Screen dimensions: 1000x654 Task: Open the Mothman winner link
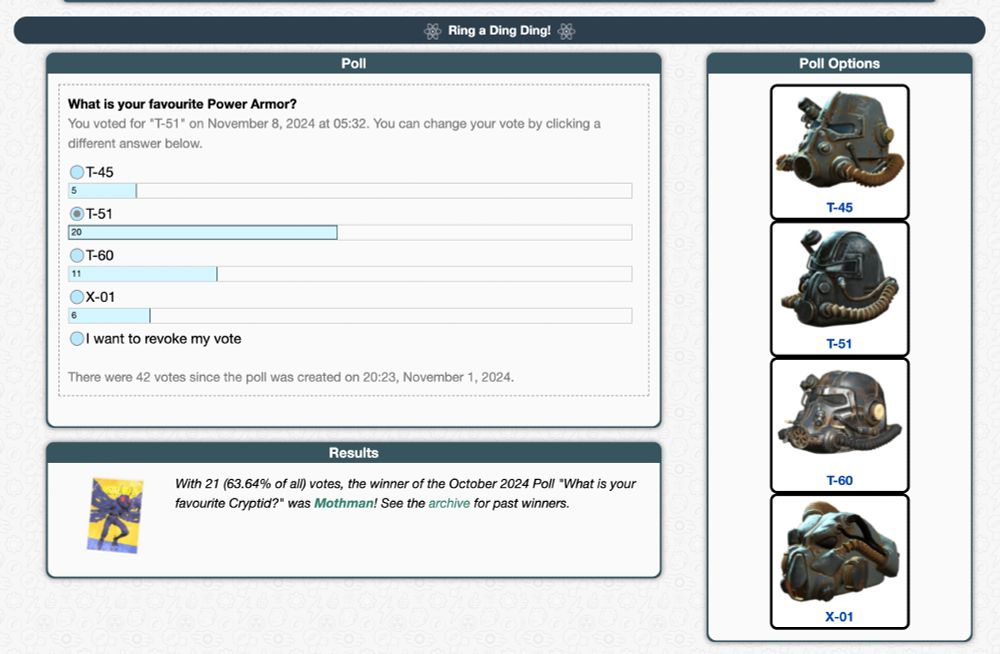point(344,503)
